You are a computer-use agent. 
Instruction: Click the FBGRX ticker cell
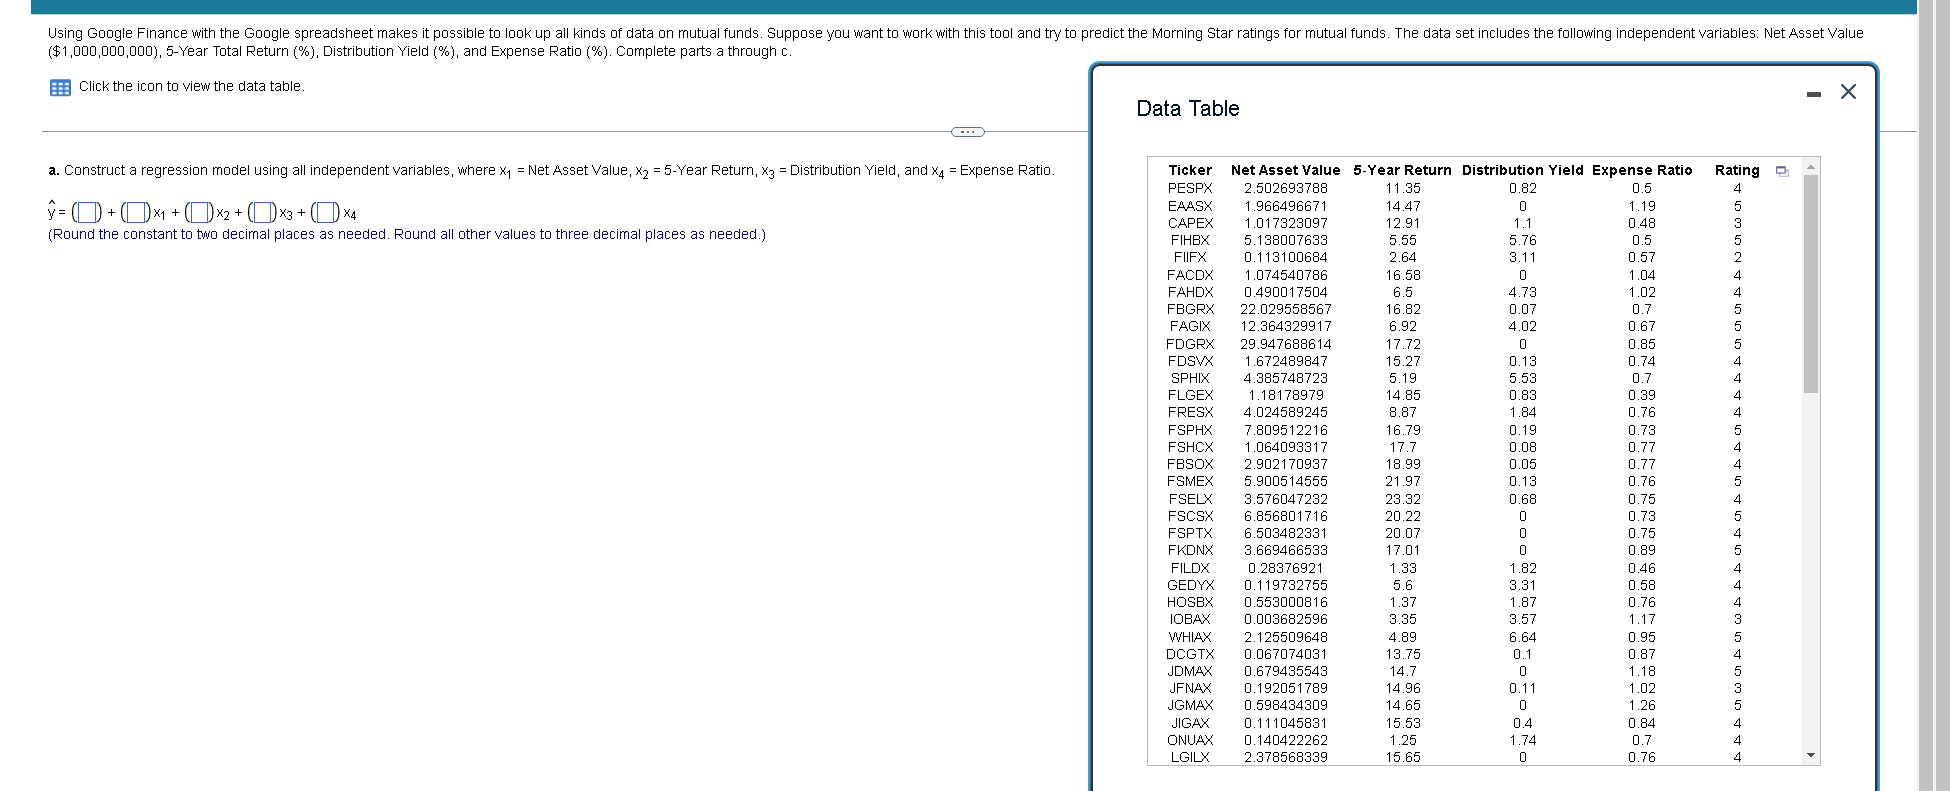click(x=1190, y=309)
